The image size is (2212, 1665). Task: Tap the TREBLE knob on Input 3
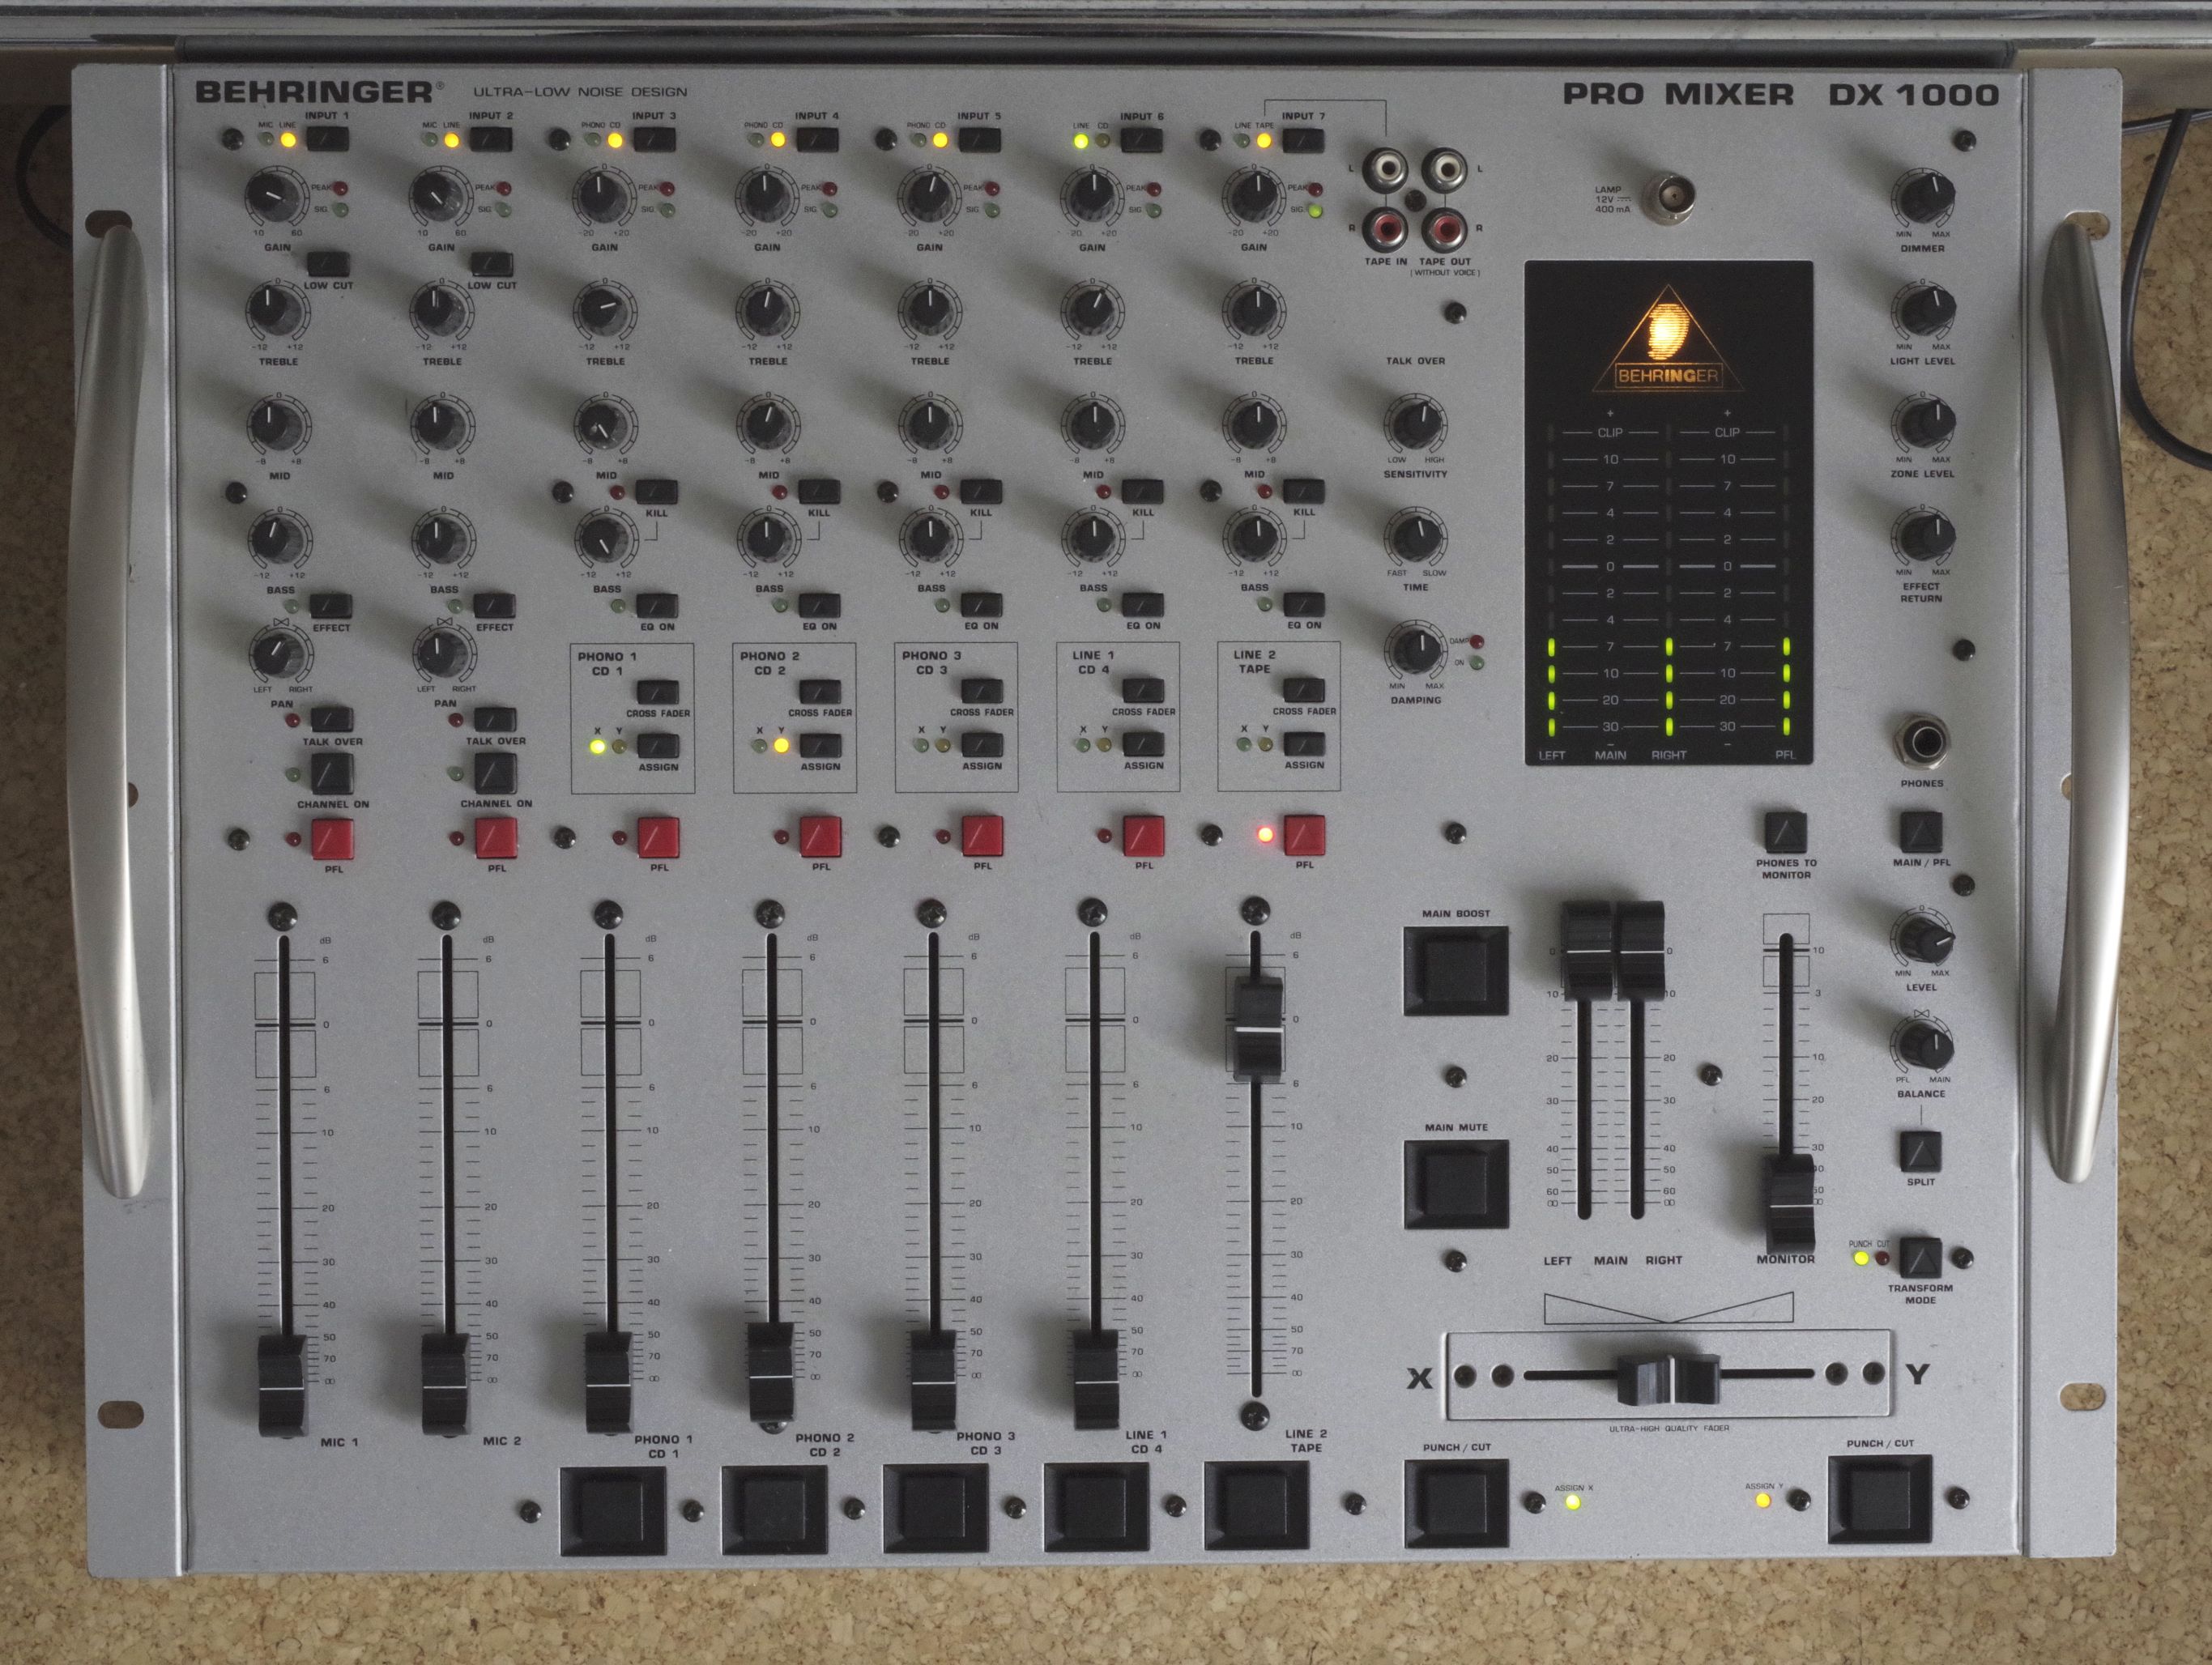click(x=603, y=311)
